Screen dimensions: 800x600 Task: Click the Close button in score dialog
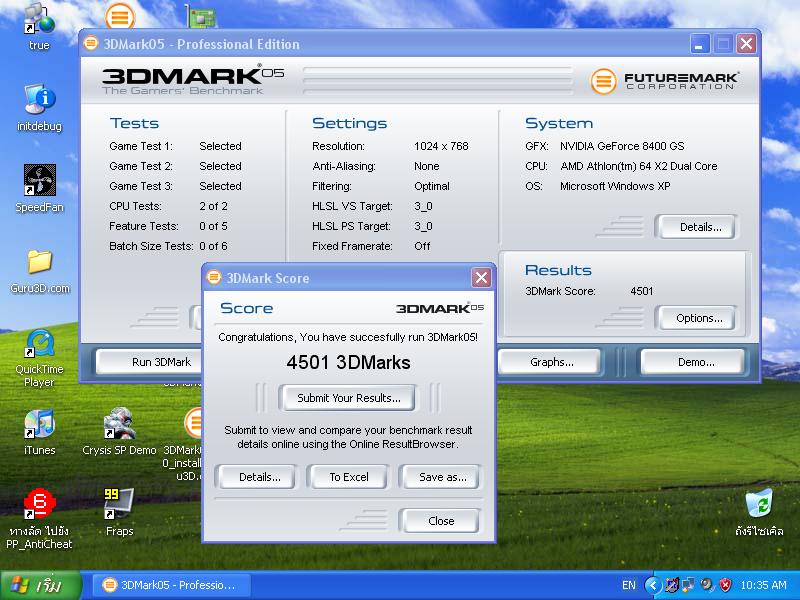440,521
